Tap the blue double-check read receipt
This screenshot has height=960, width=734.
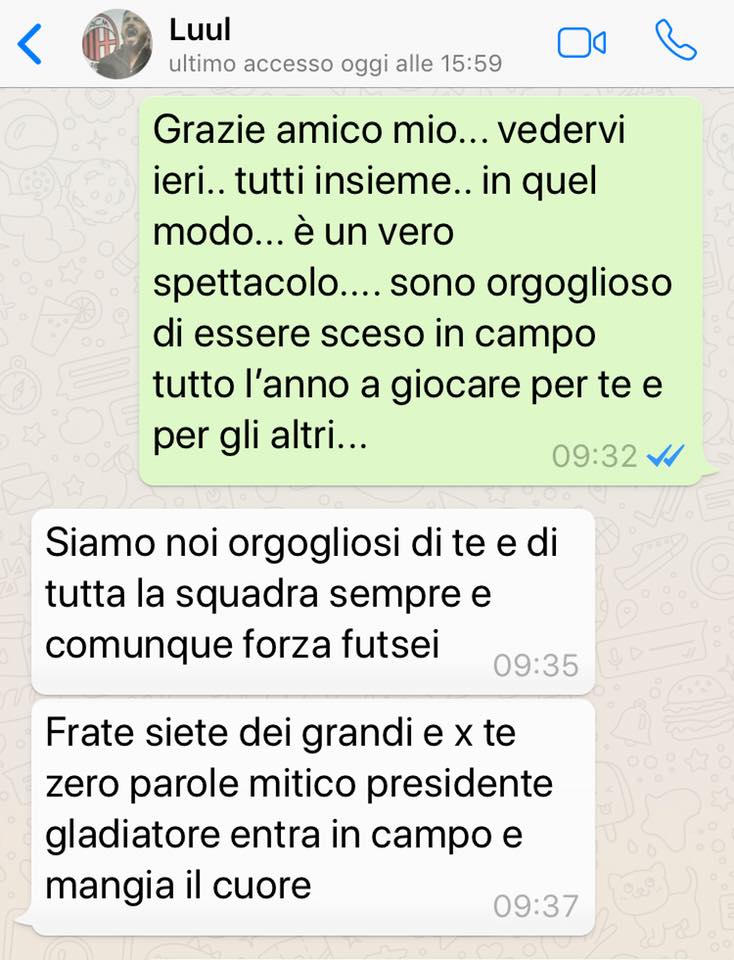pyautogui.click(x=665, y=456)
